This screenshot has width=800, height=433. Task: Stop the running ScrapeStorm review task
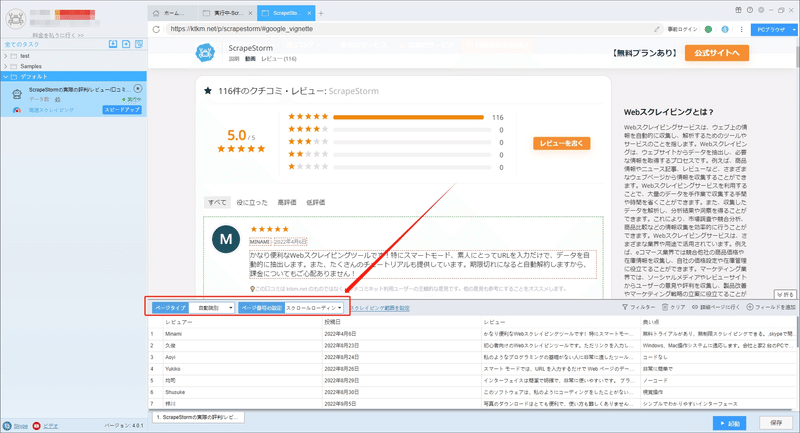click(x=138, y=88)
